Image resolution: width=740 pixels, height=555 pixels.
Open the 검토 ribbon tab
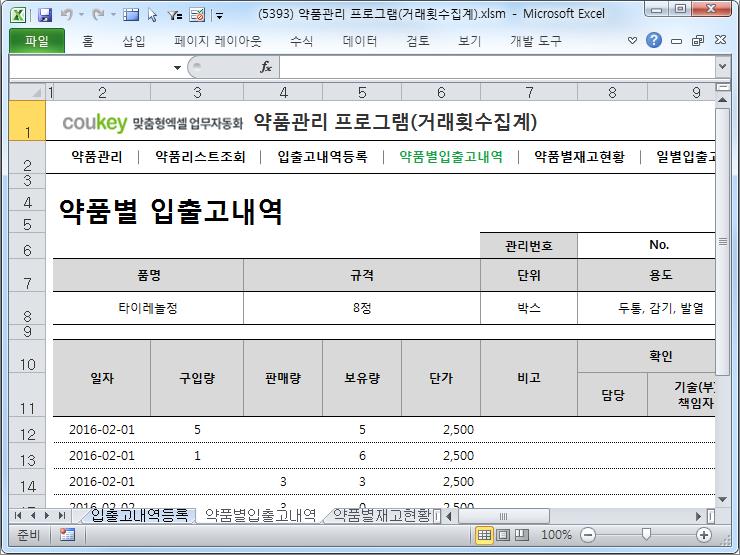418,41
